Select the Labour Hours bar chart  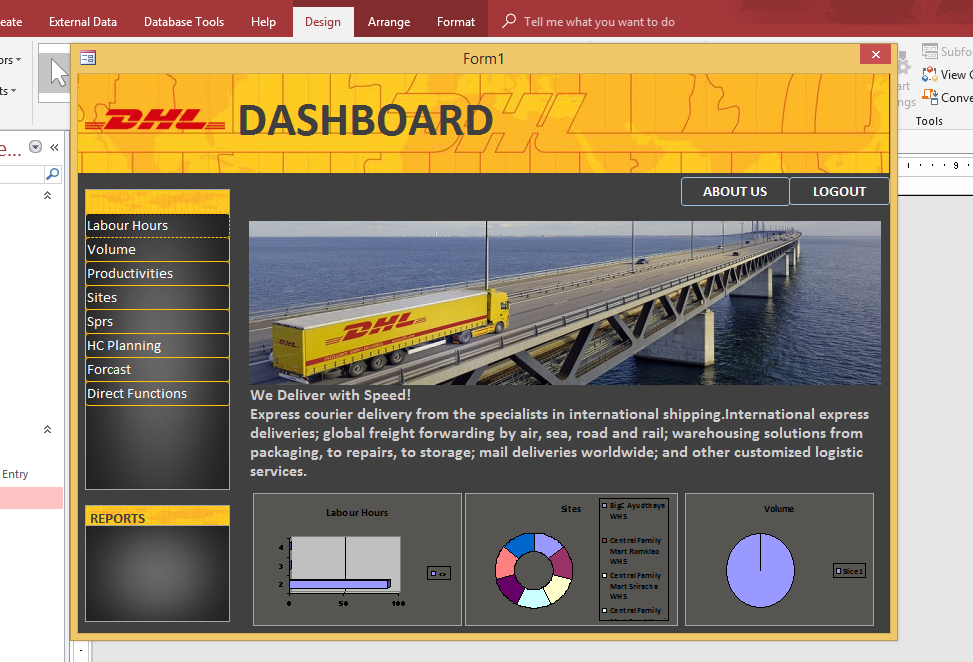pos(357,559)
